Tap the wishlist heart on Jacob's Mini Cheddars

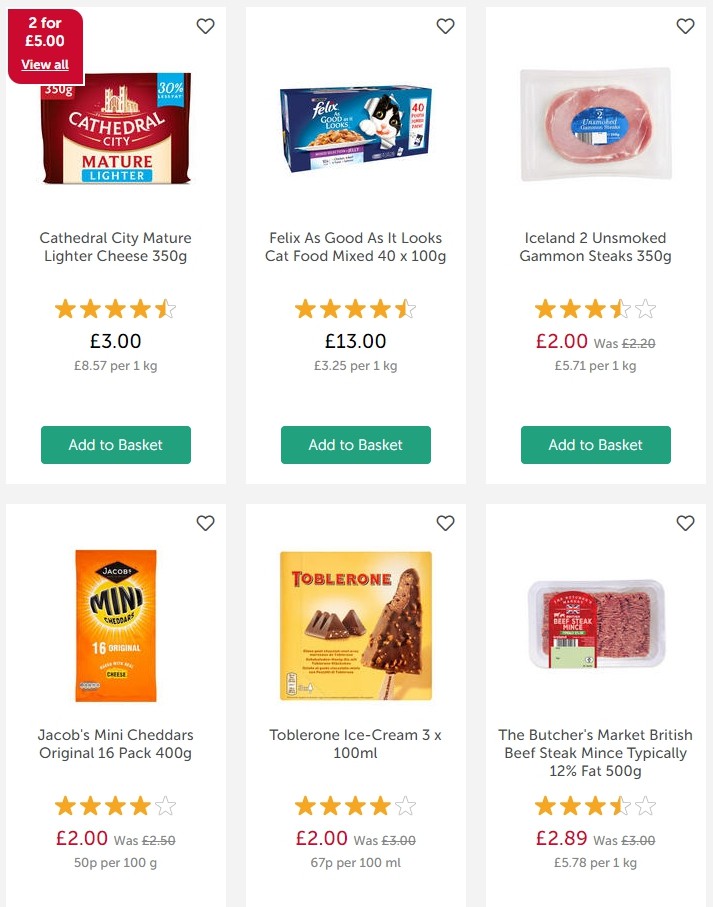(x=205, y=523)
